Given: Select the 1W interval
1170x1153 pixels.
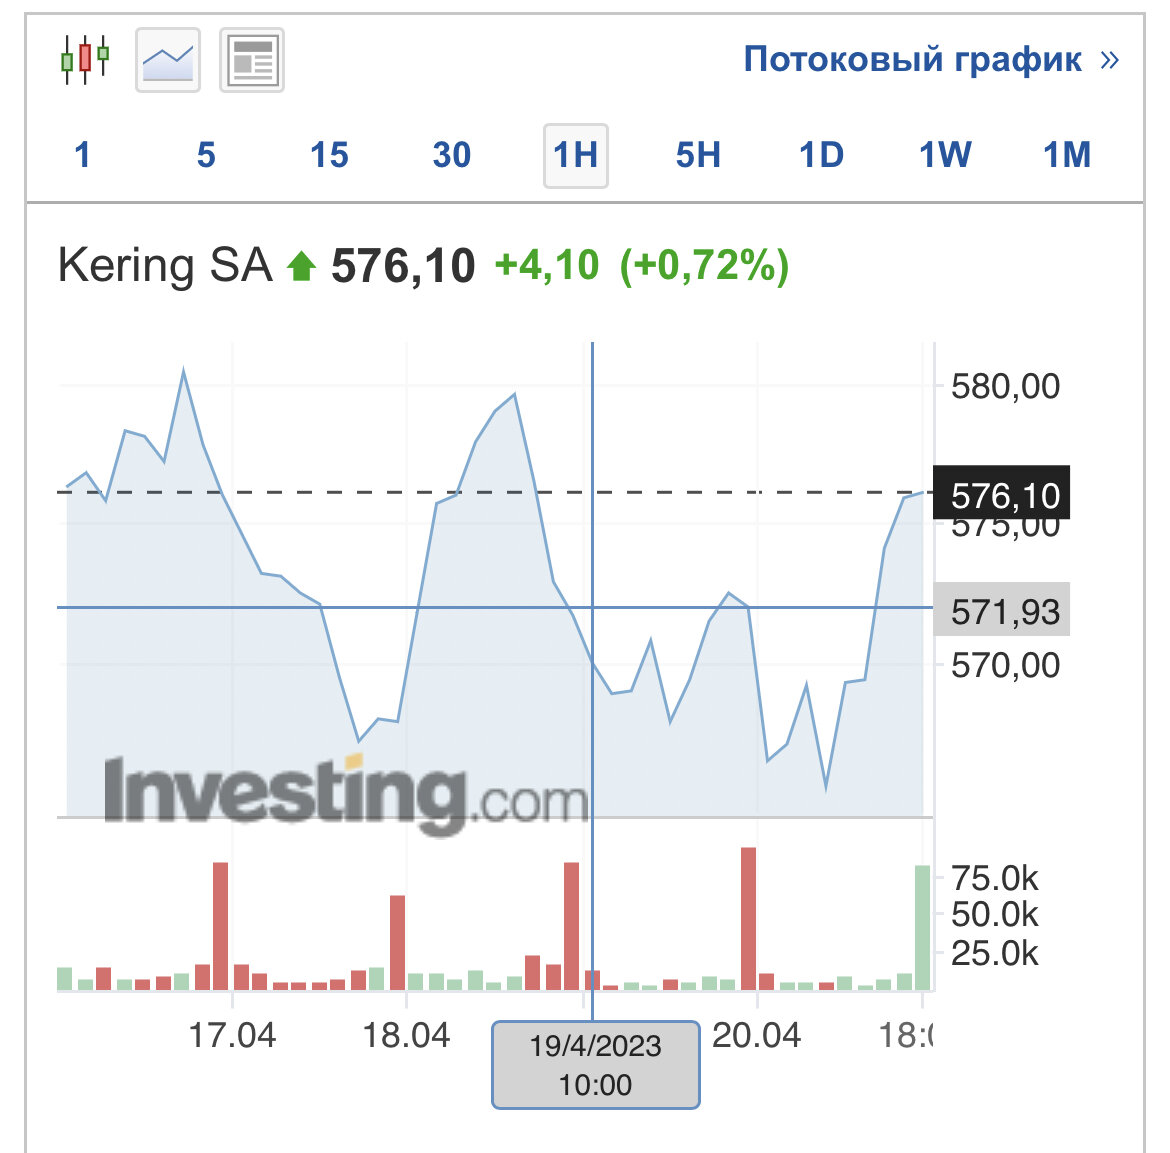Looking at the screenshot, I should coord(945,155).
